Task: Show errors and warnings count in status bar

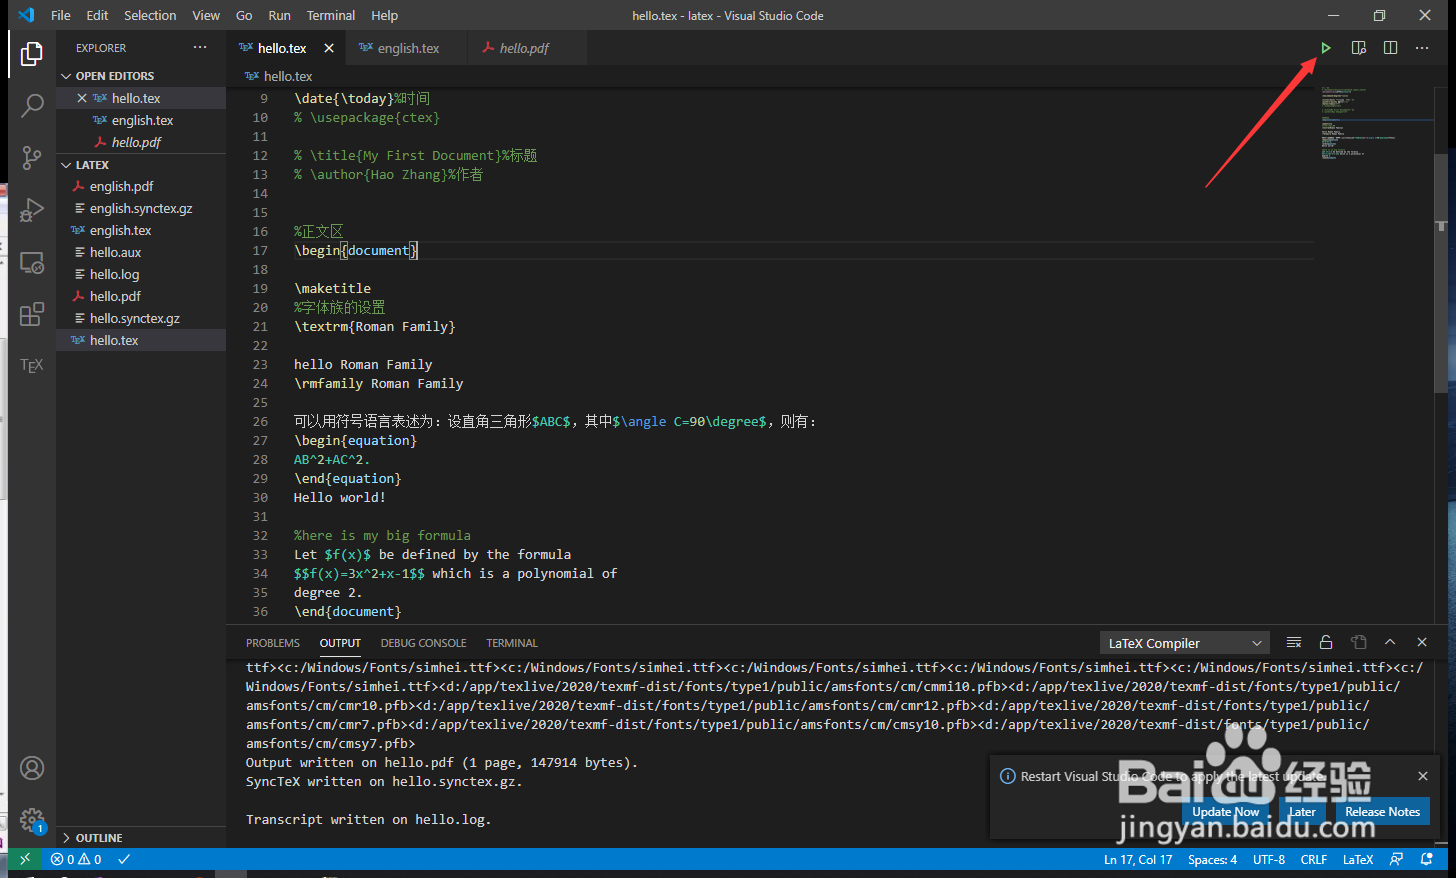Action: point(76,859)
